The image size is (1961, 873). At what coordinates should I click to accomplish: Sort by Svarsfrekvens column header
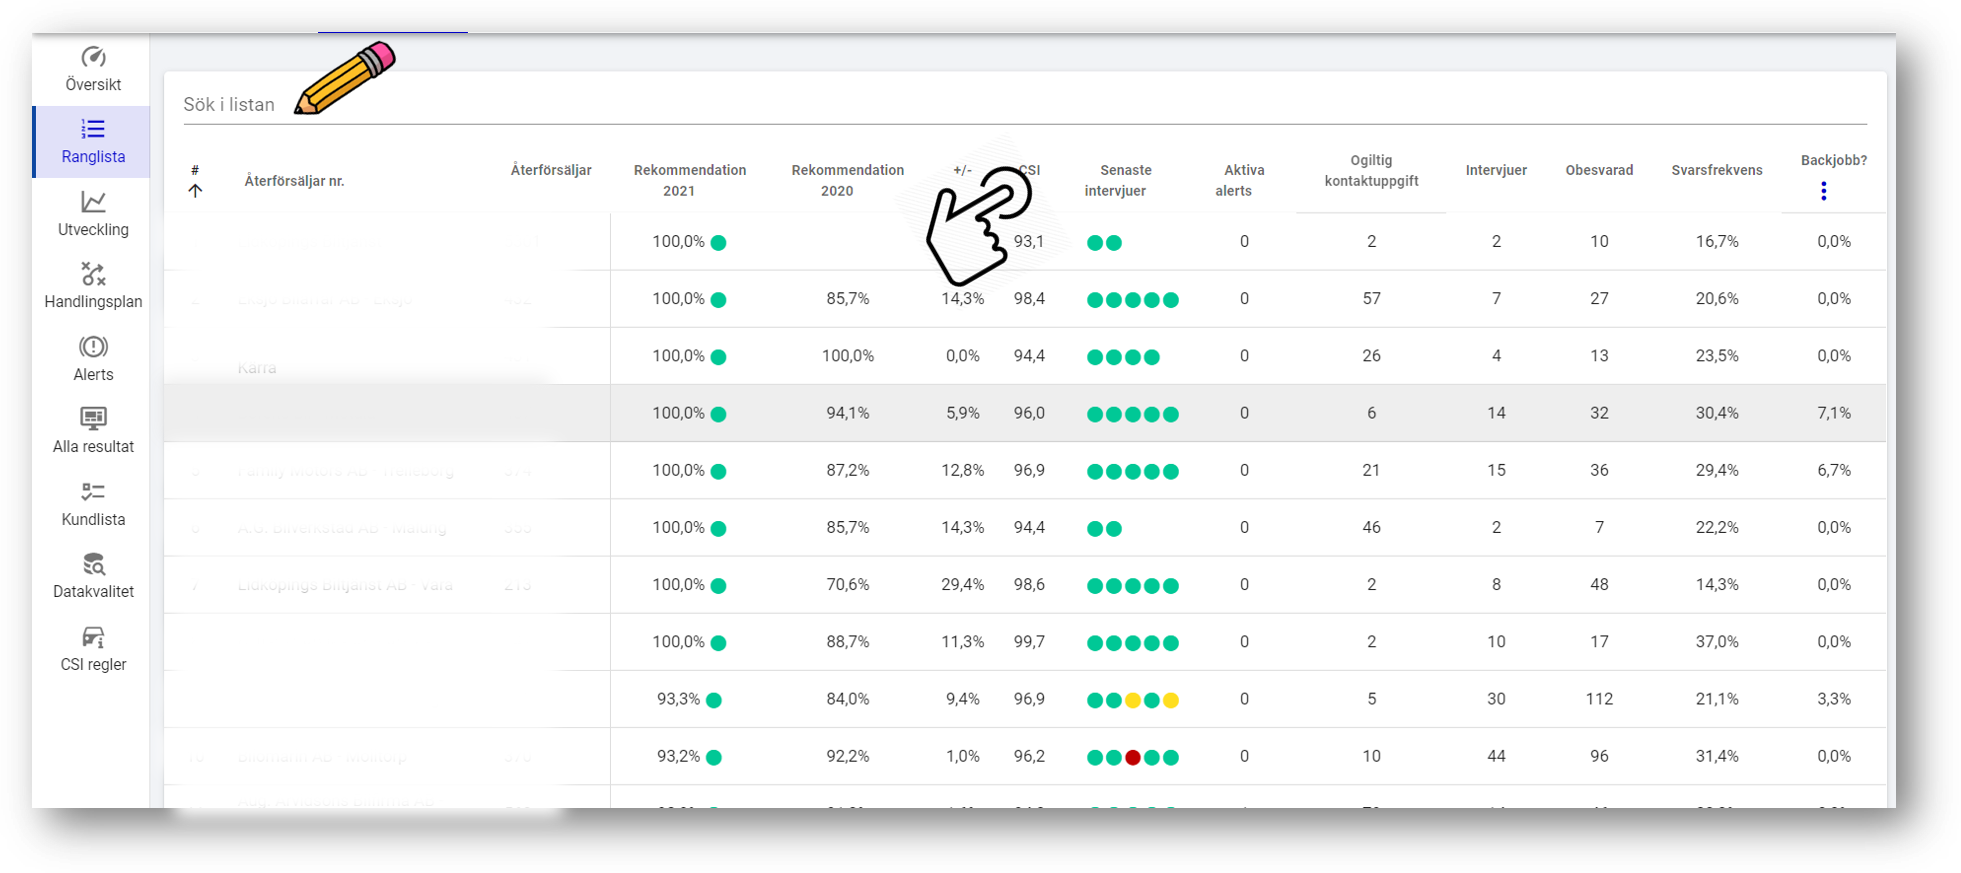click(1716, 170)
